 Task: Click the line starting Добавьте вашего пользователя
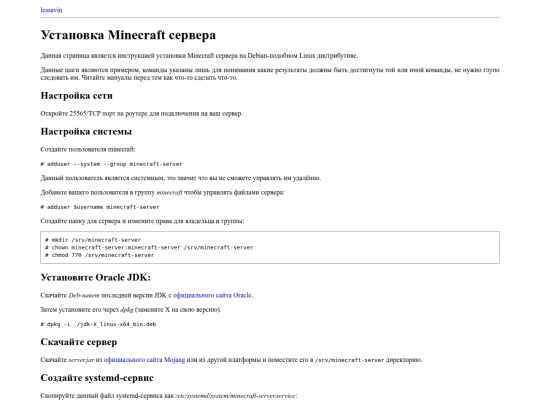162,193
